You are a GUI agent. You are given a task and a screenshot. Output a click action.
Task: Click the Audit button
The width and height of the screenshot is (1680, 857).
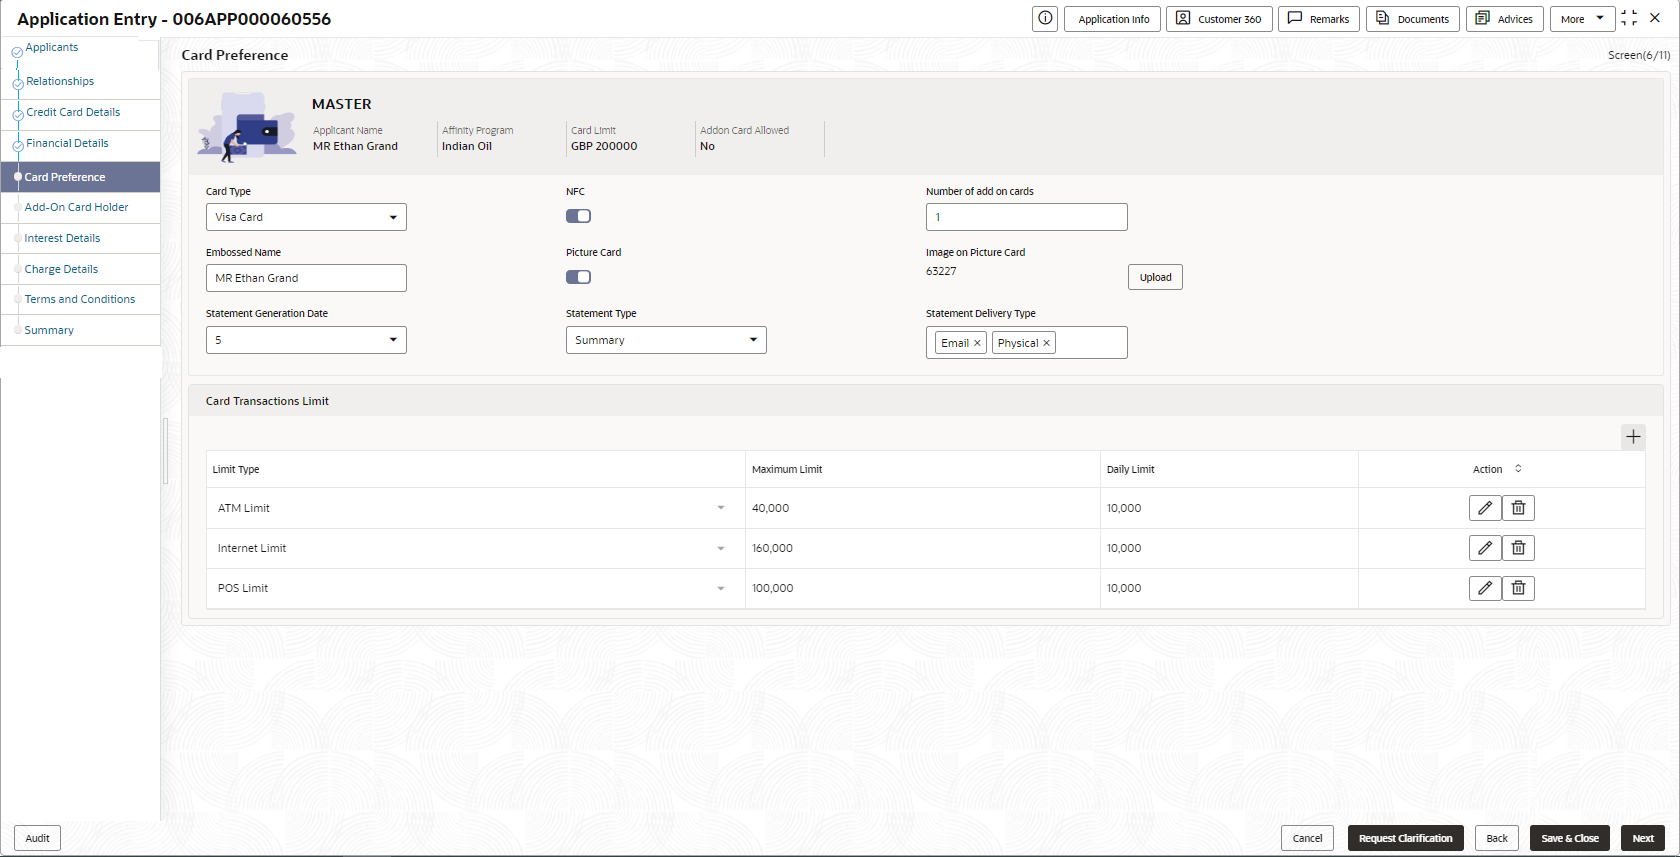coord(38,838)
